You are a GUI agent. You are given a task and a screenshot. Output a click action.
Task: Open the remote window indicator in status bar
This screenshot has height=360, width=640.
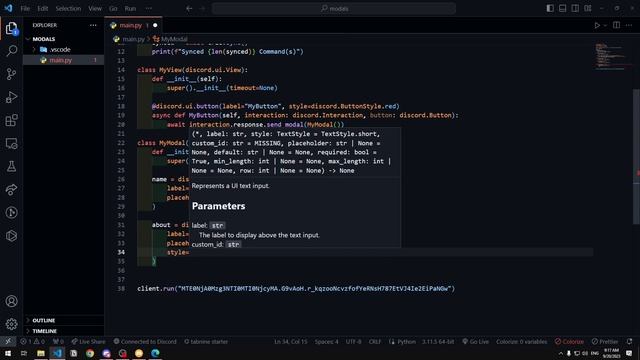pos(8,342)
